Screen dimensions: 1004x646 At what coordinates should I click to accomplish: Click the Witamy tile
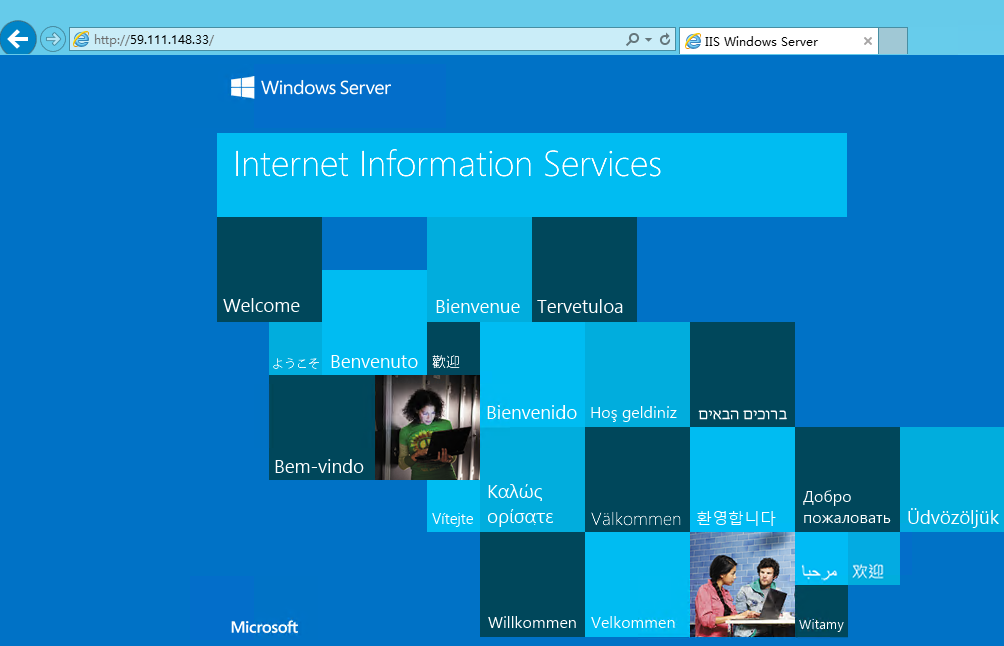[x=821, y=611]
